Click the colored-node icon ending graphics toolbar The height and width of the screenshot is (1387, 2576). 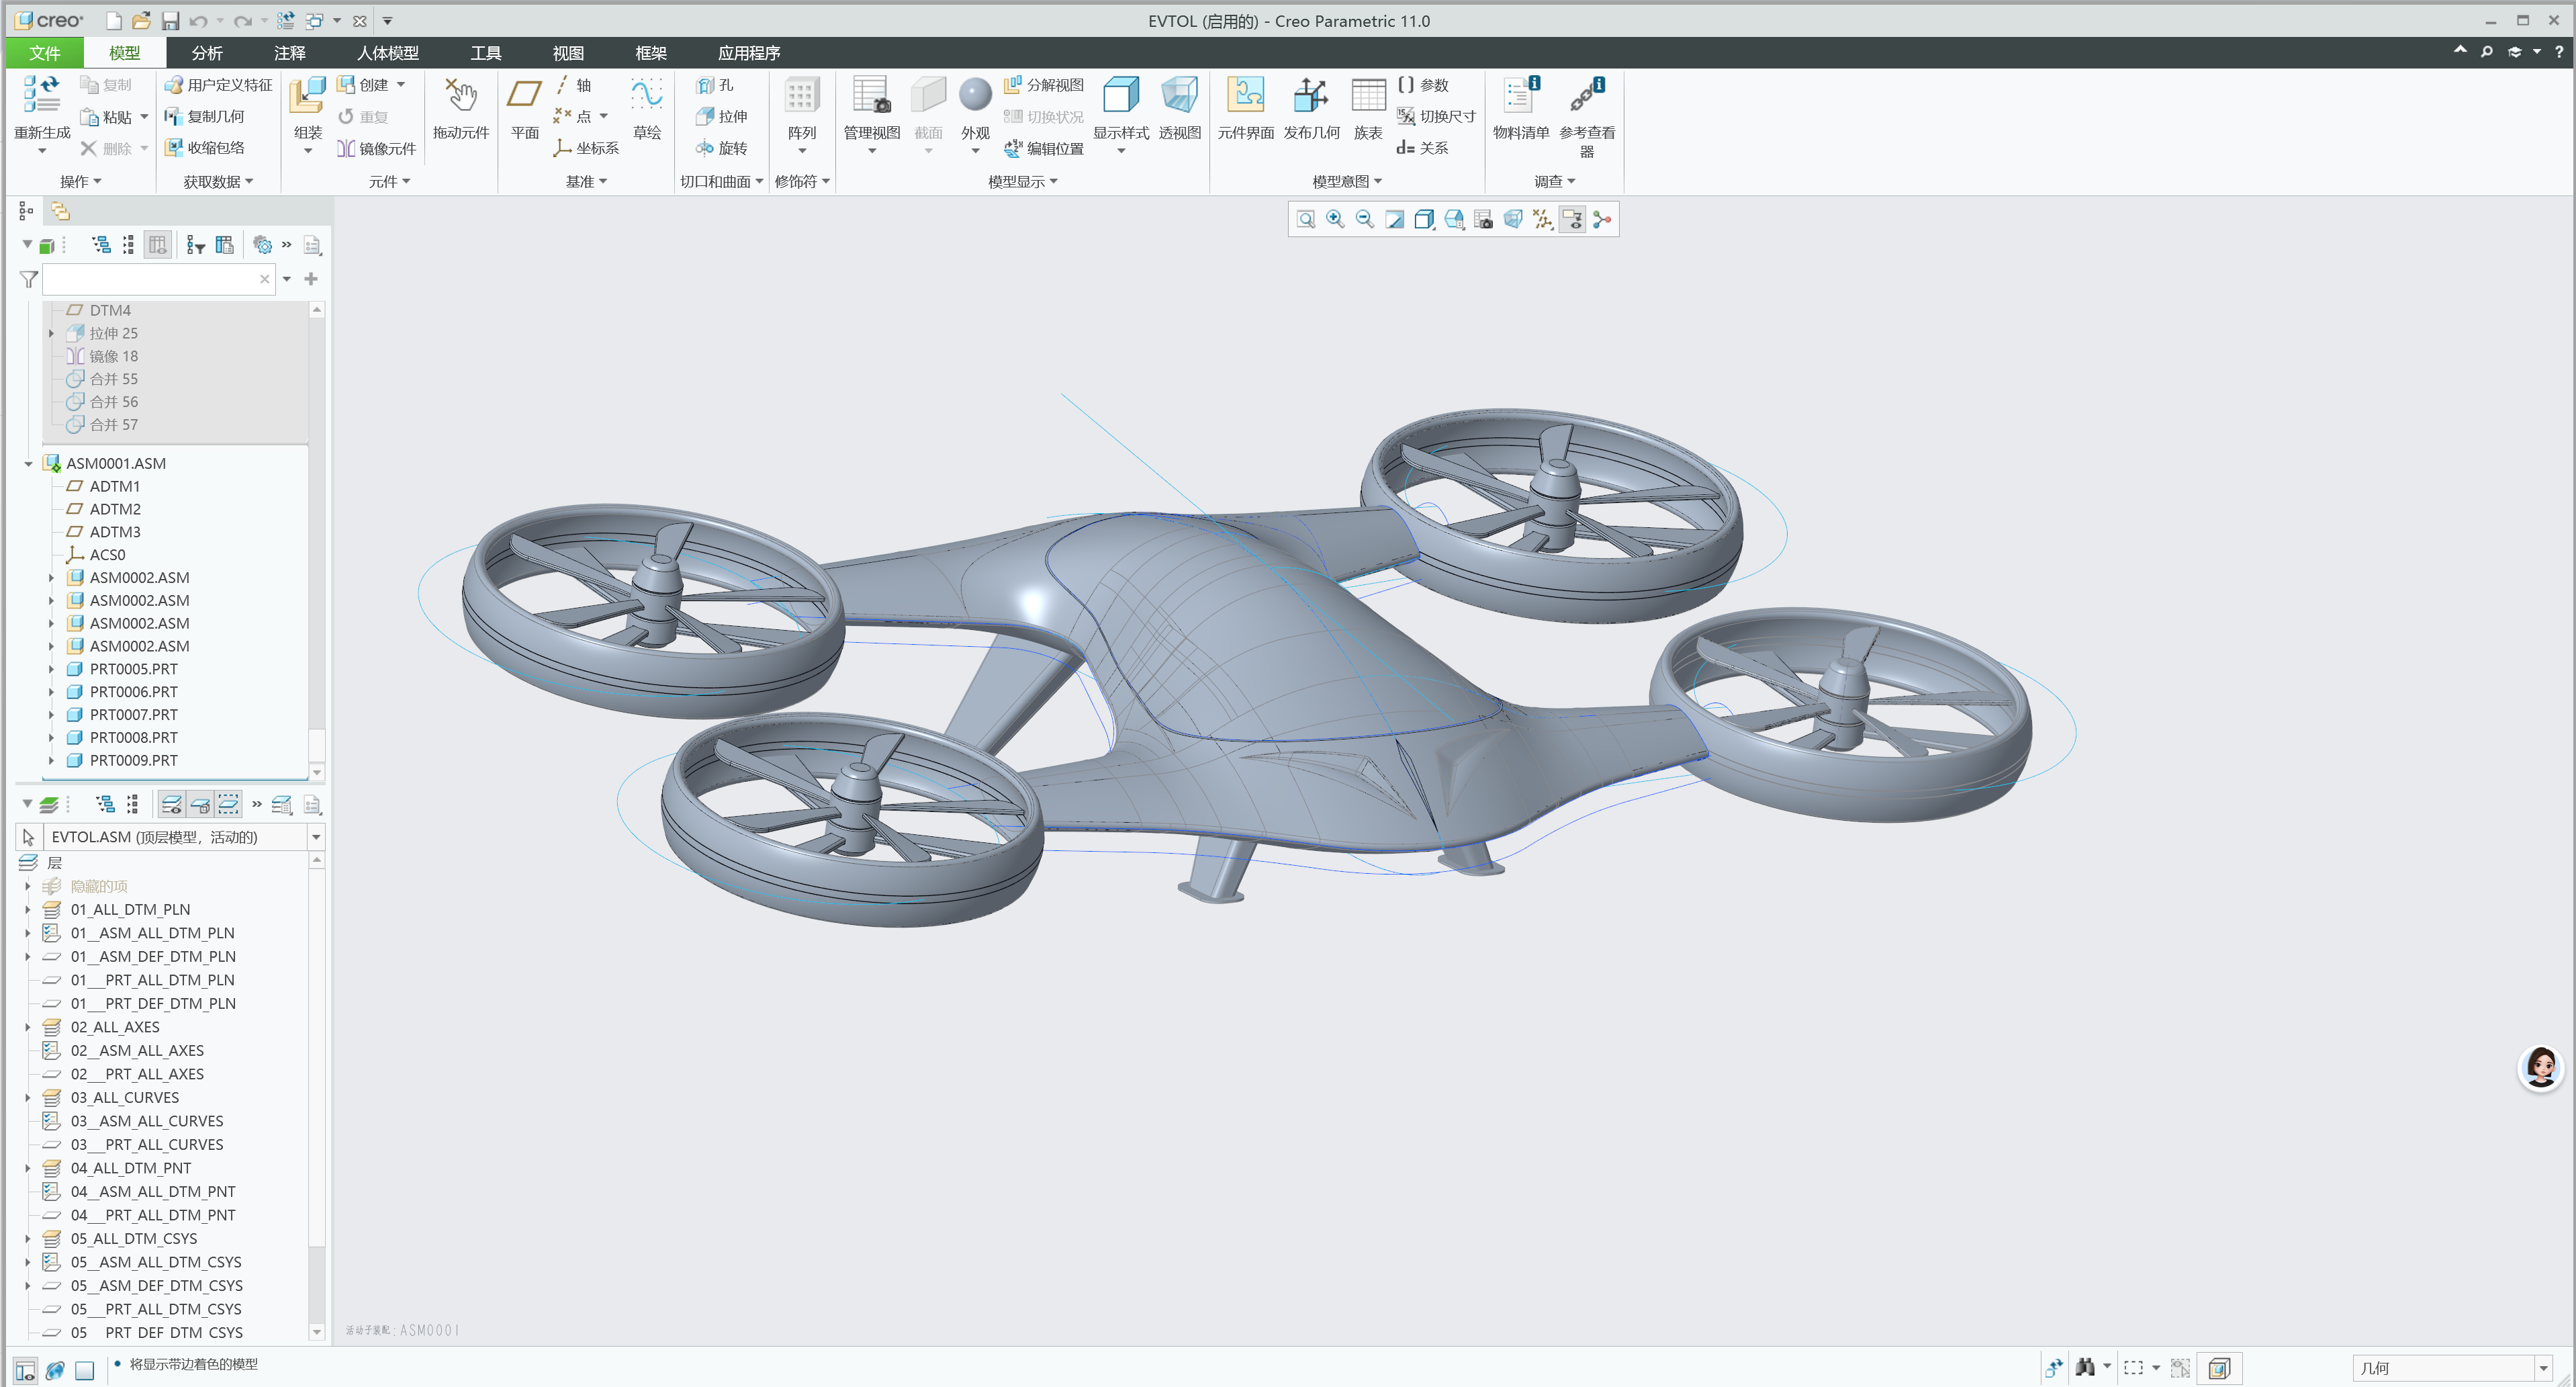click(1602, 219)
